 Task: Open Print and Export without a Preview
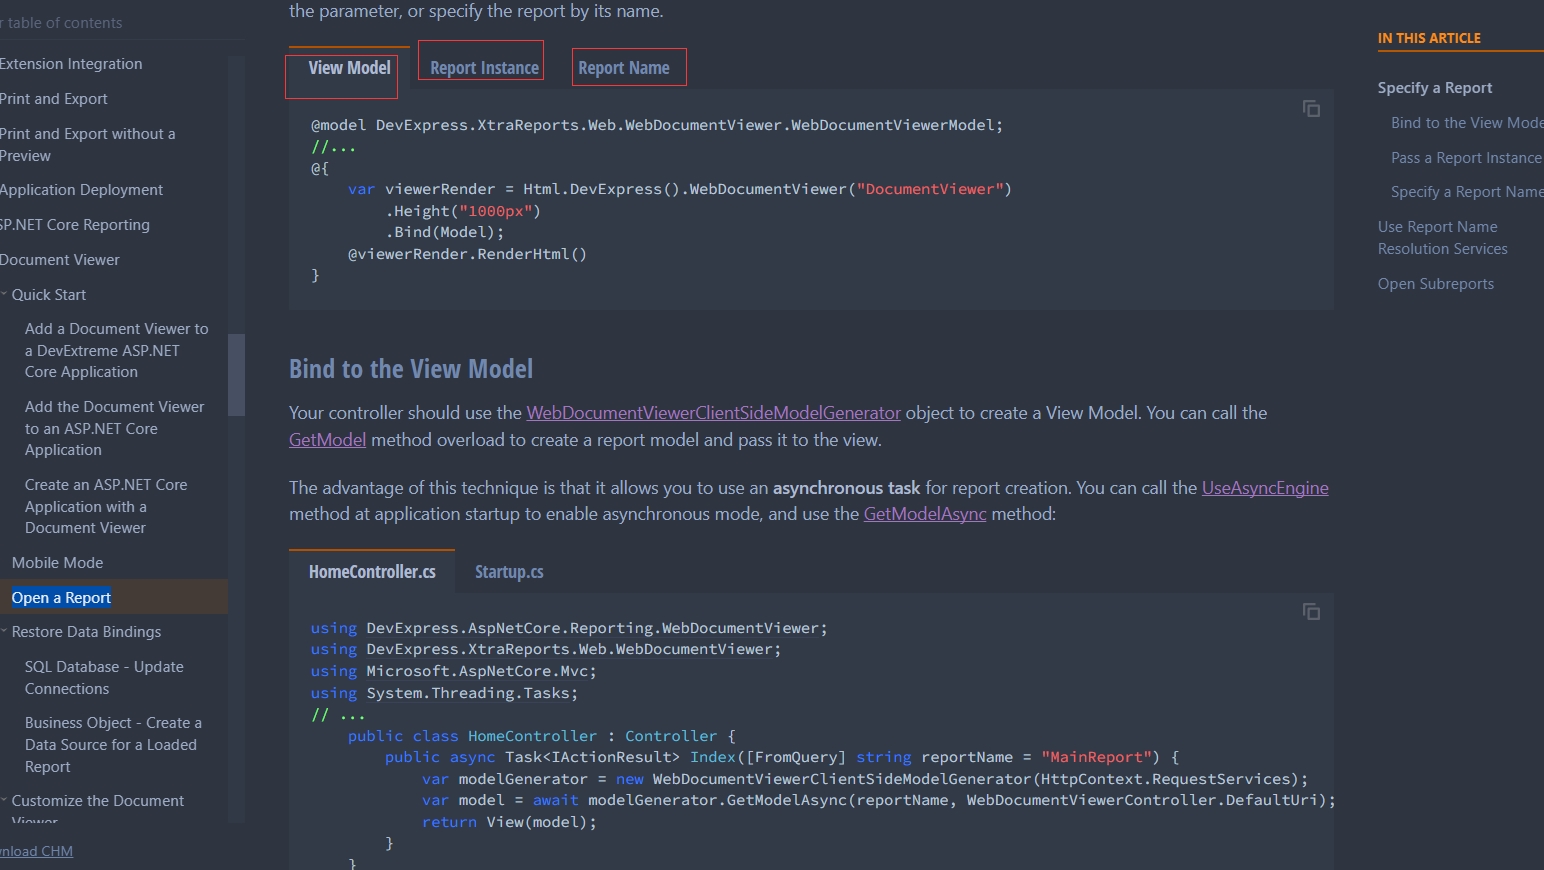[87, 145]
